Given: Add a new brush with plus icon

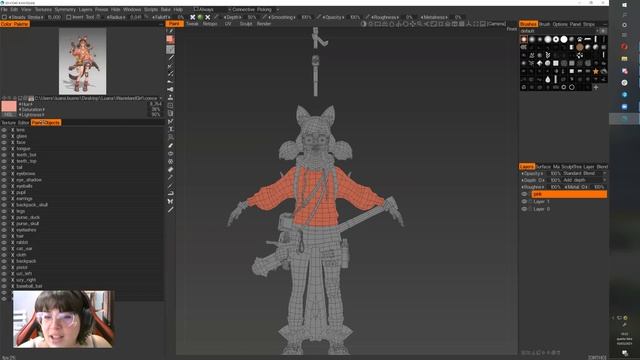Looking at the screenshot, I should click(596, 87).
